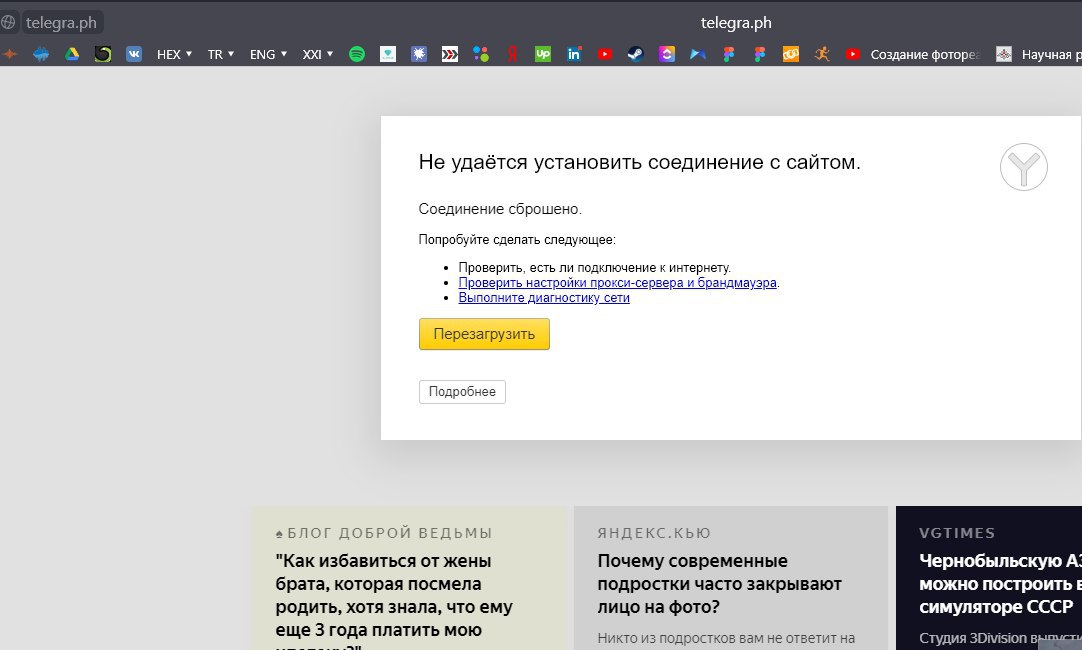The height and width of the screenshot is (650, 1082).
Task: Open the Выполните диагностику сети link
Action: tap(544, 298)
